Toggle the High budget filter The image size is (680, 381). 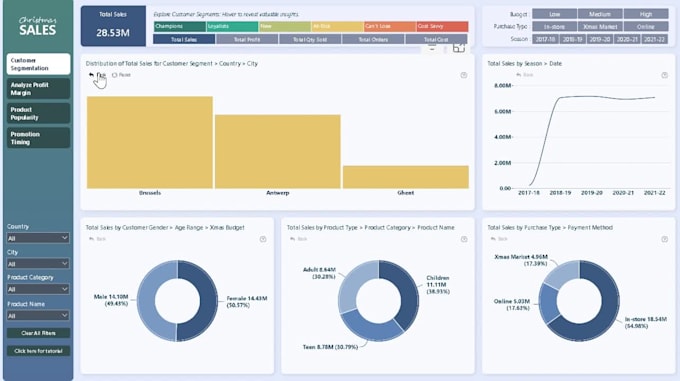coord(646,14)
